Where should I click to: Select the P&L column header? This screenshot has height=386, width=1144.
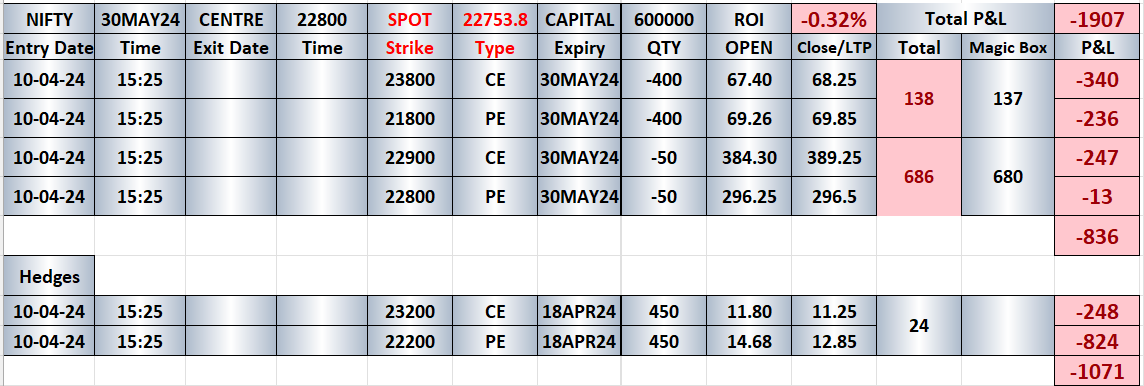[1097, 48]
